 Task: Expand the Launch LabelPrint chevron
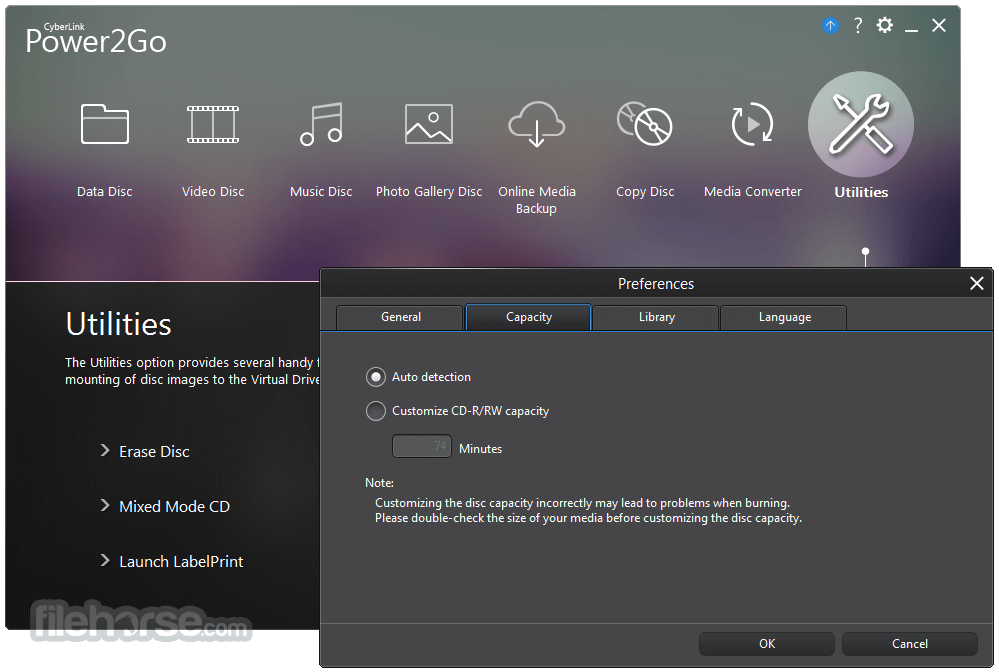[x=105, y=561]
